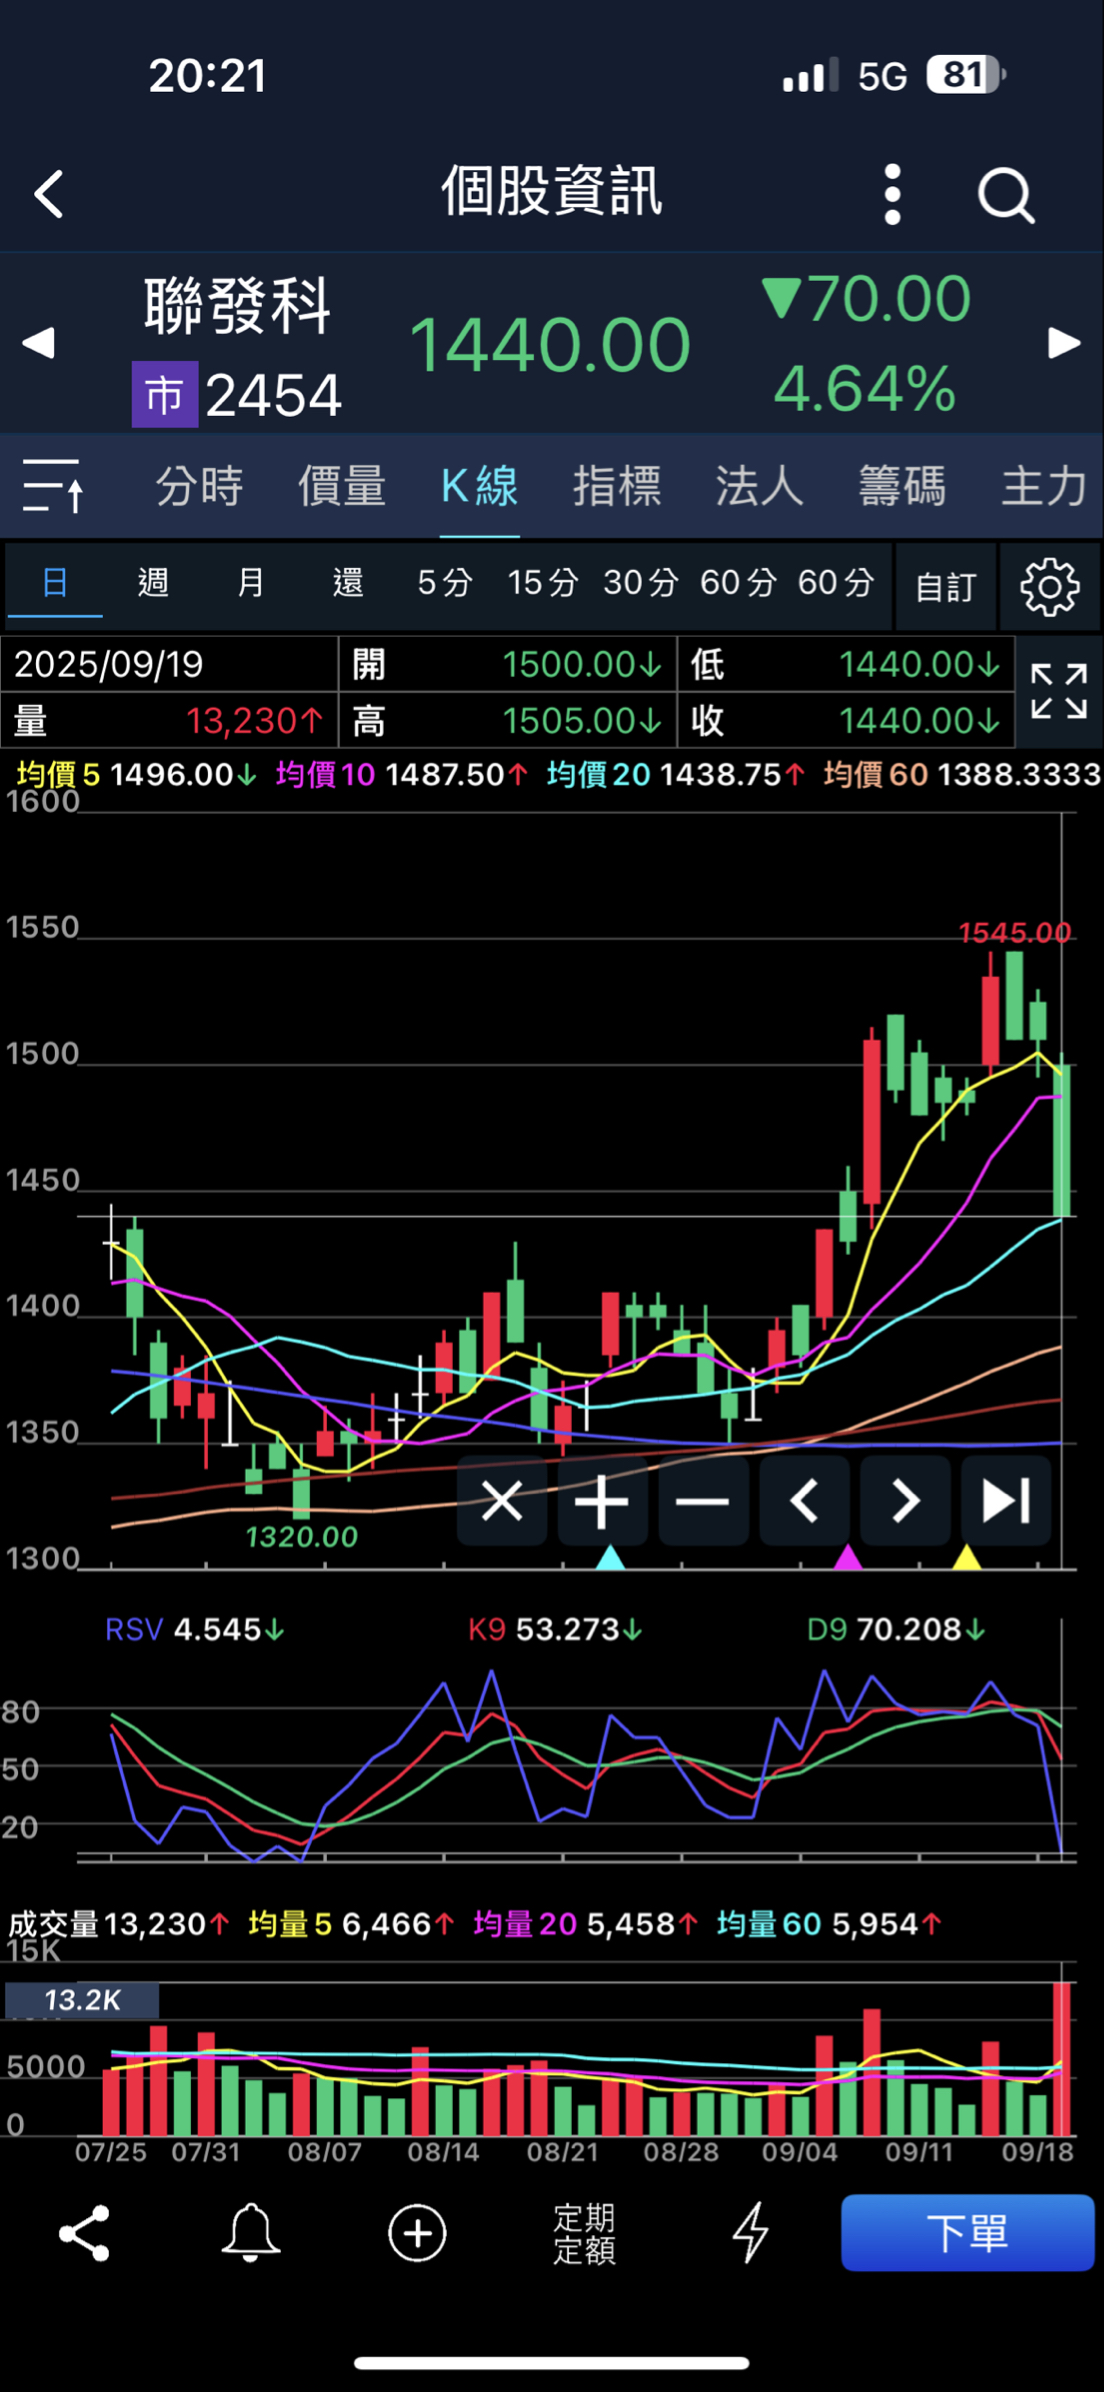
Task: Open the search magnifier icon
Action: click(x=1005, y=194)
